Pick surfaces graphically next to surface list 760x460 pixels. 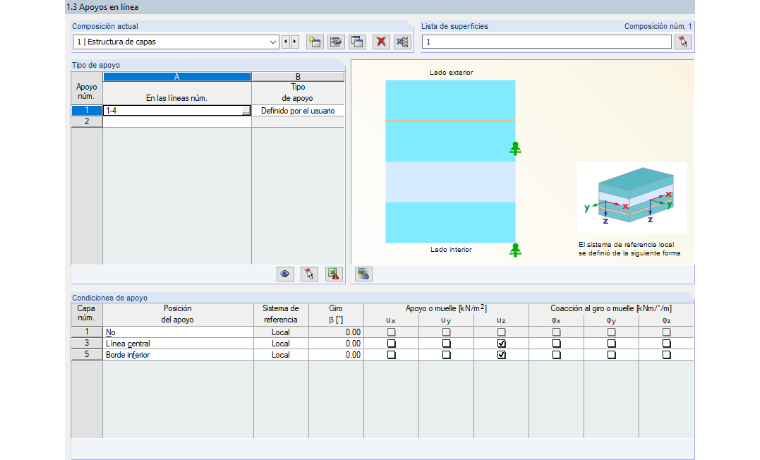[683, 42]
